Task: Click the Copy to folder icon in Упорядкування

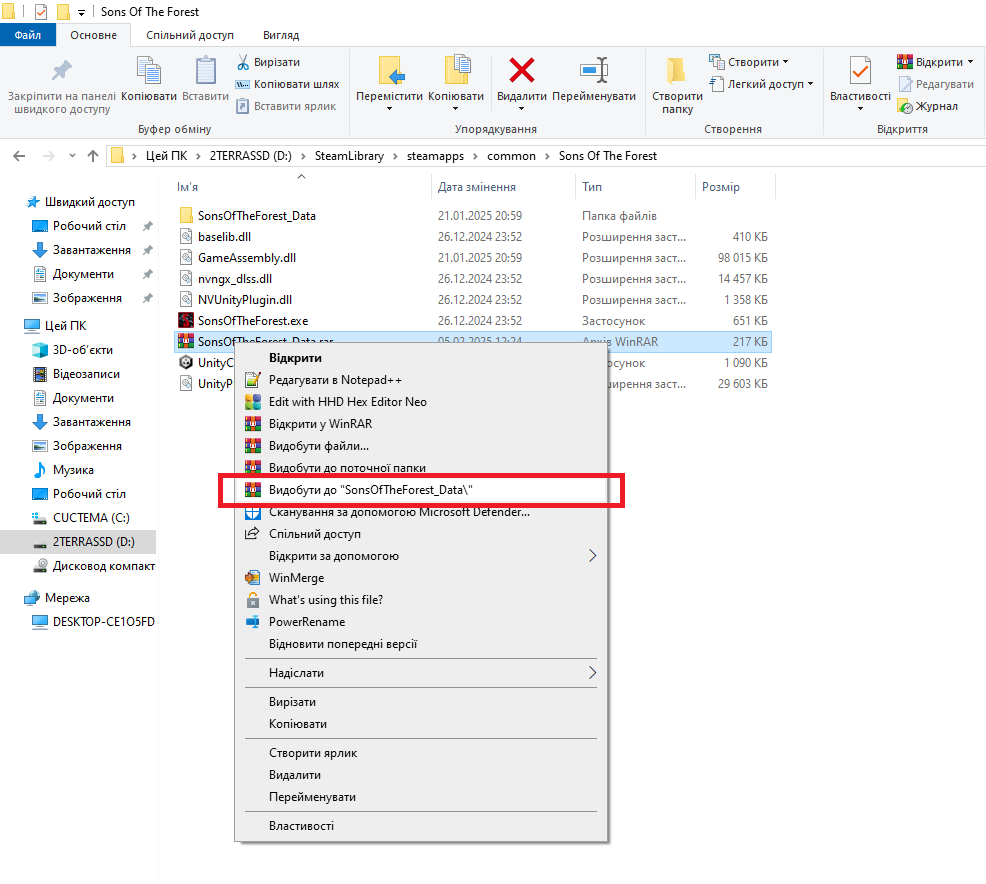Action: click(x=457, y=70)
